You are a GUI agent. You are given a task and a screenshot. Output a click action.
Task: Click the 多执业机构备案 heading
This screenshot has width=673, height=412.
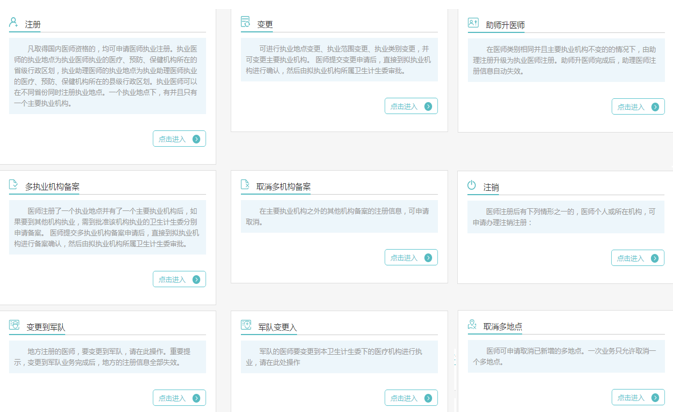point(52,187)
